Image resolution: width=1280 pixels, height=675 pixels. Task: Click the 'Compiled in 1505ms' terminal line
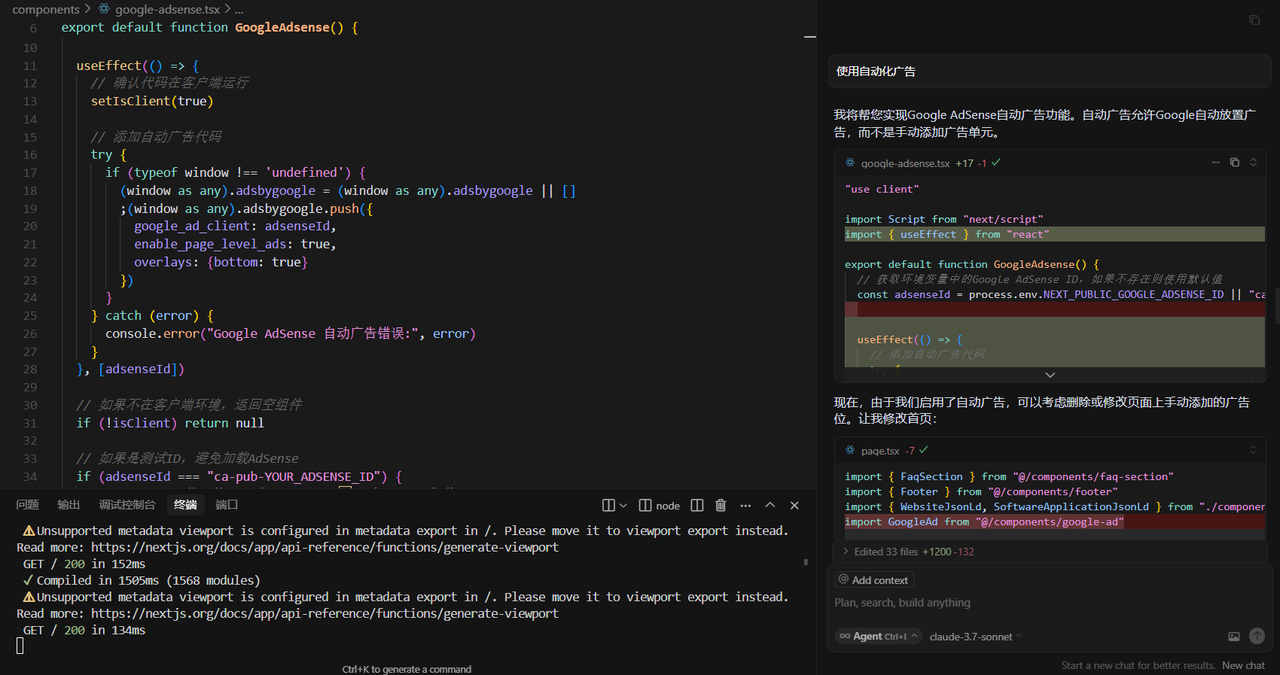point(141,580)
